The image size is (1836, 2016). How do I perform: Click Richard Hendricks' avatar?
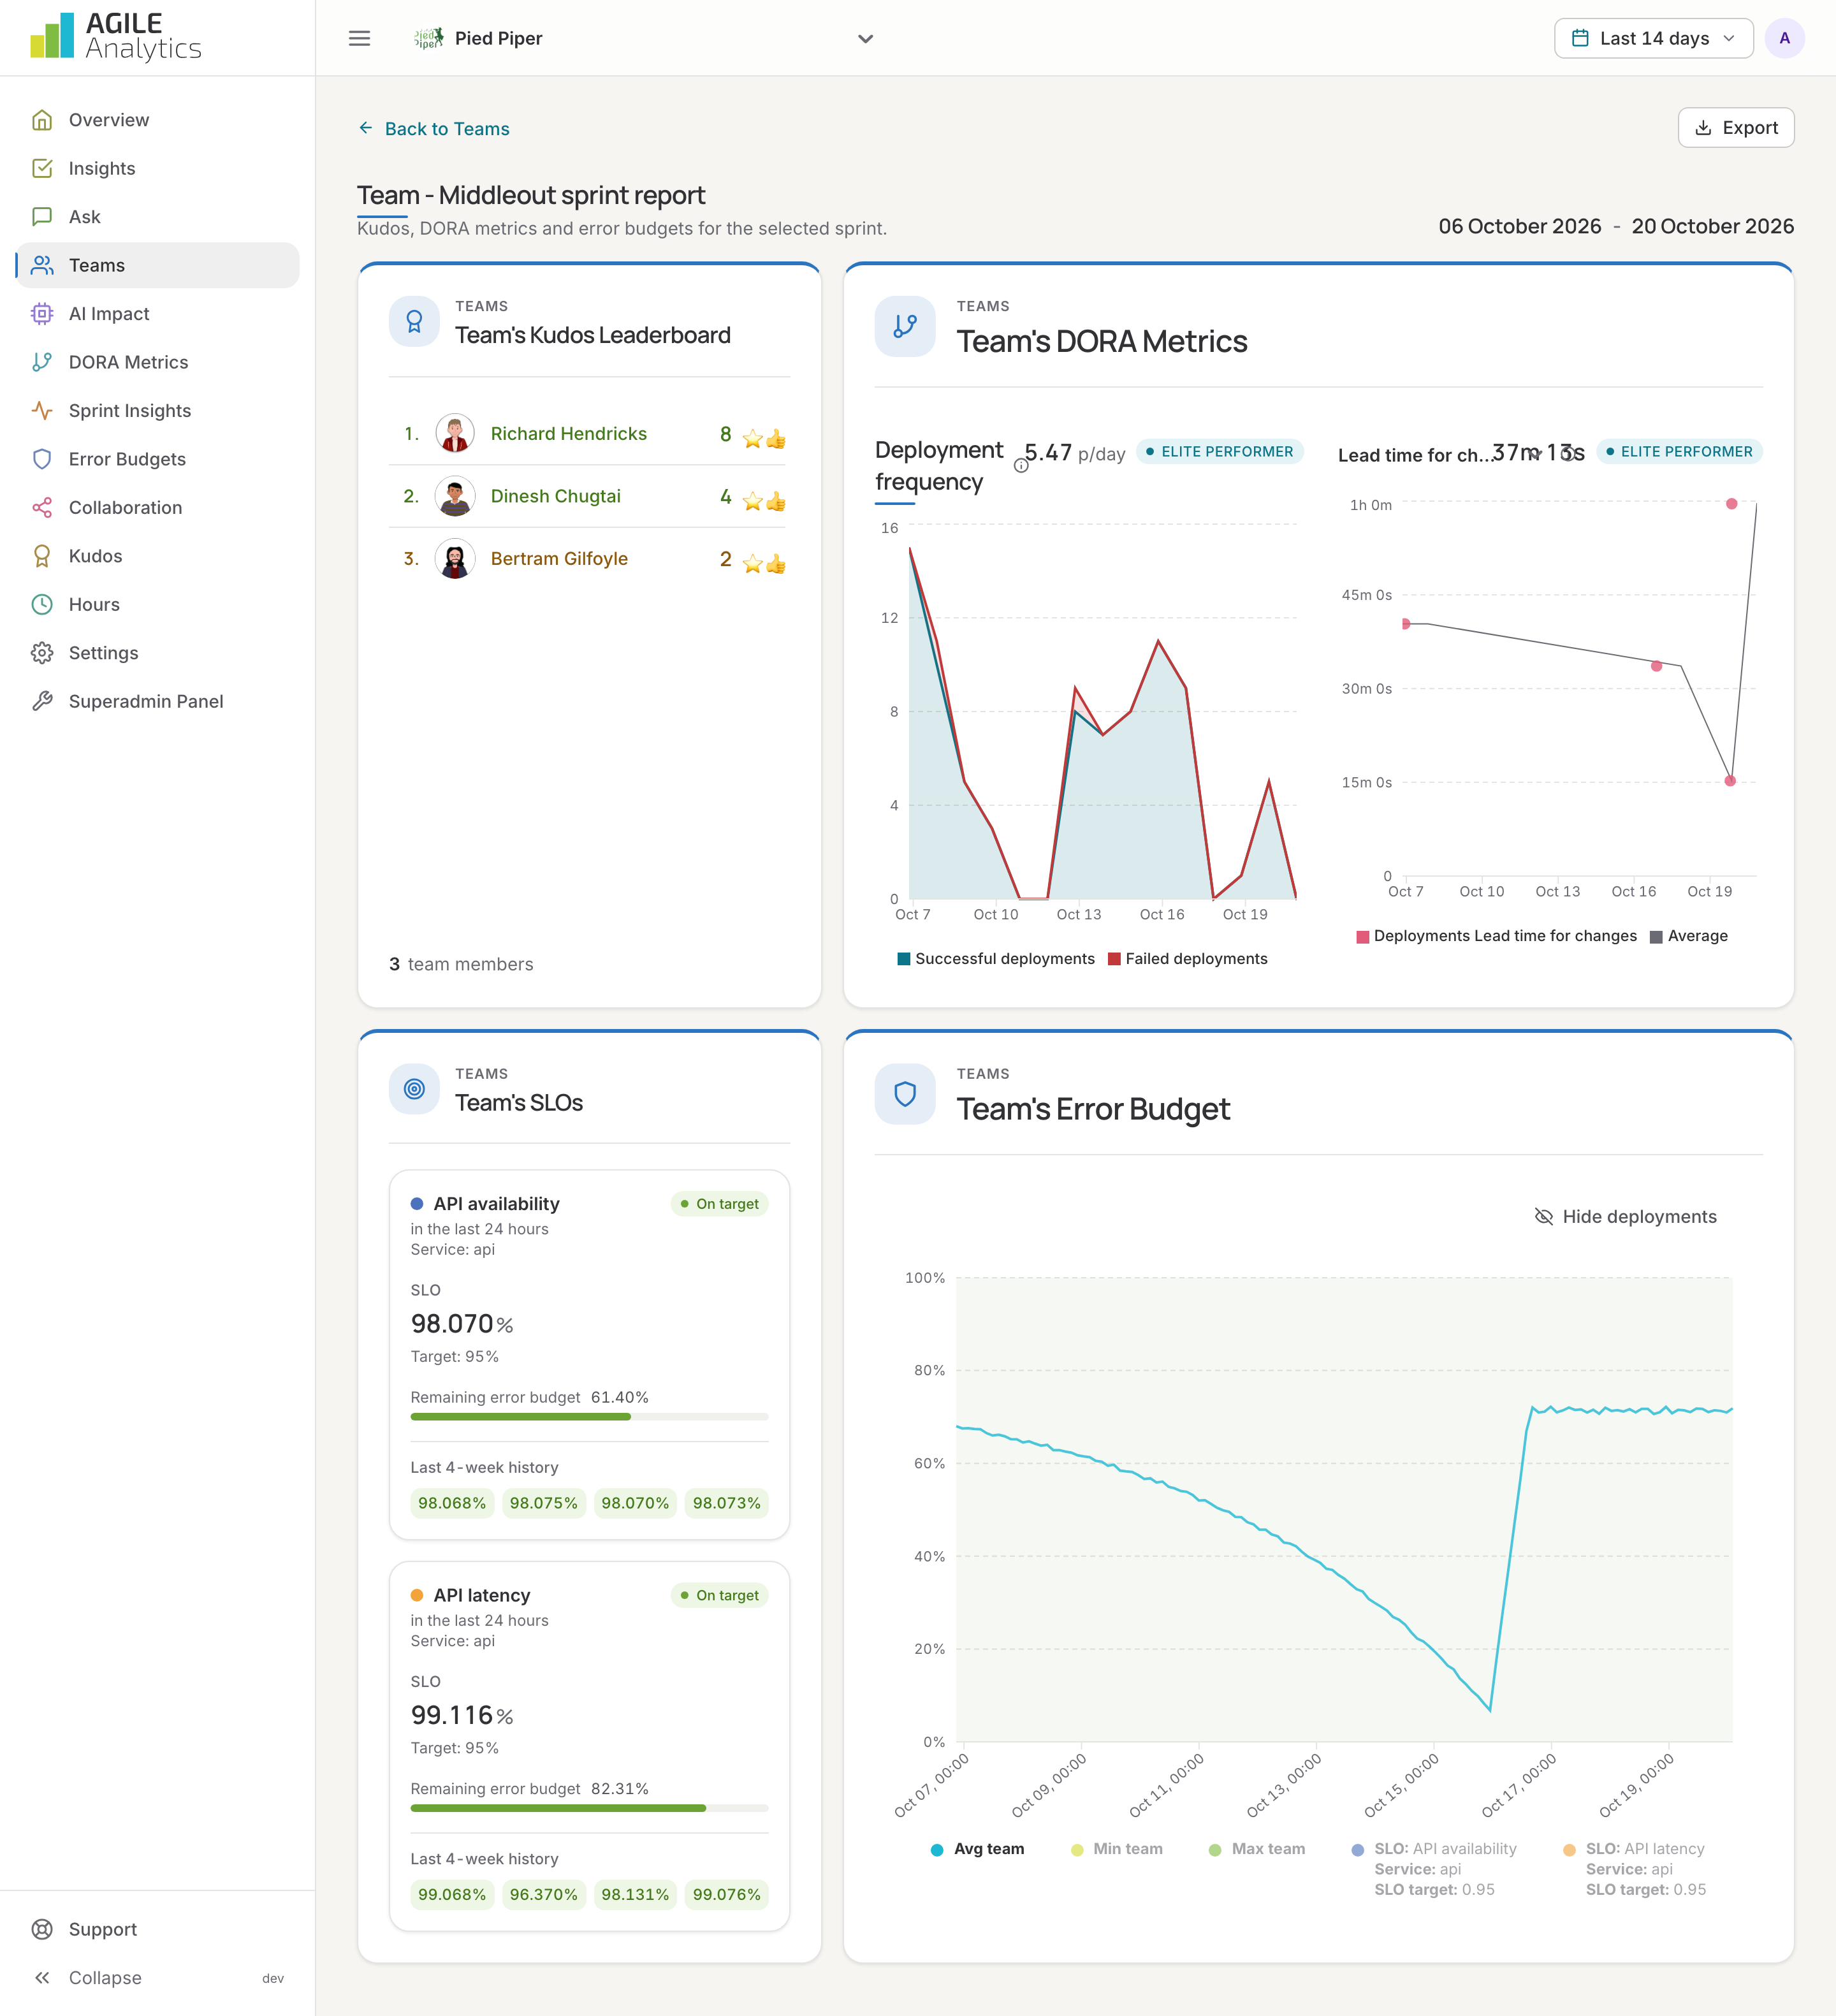click(x=455, y=434)
